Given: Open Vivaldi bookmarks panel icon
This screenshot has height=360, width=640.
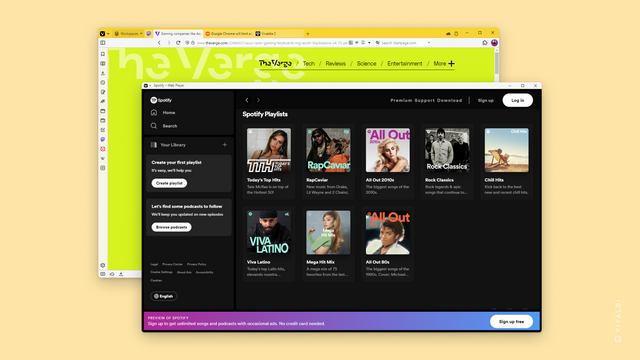Looking at the screenshot, I should (103, 54).
